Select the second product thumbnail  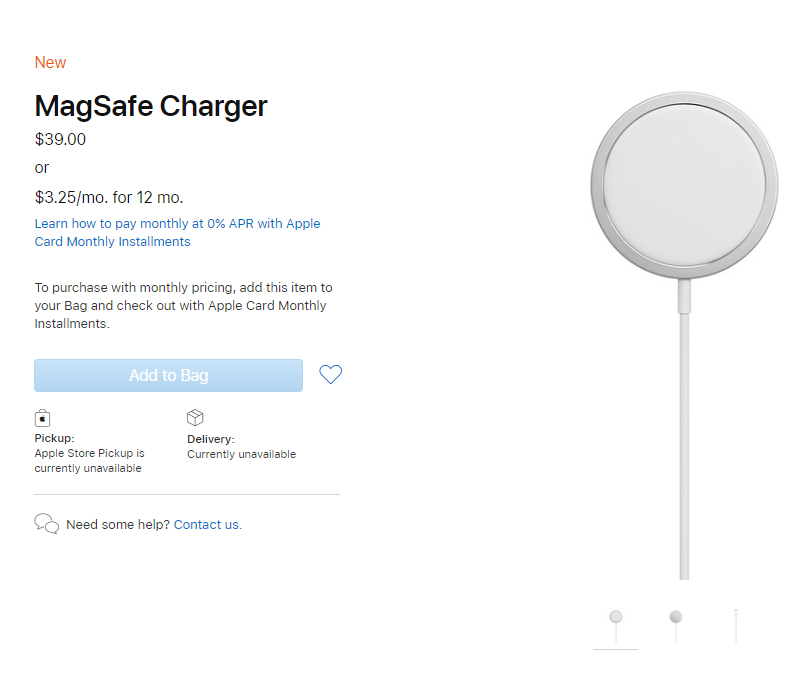point(676,625)
